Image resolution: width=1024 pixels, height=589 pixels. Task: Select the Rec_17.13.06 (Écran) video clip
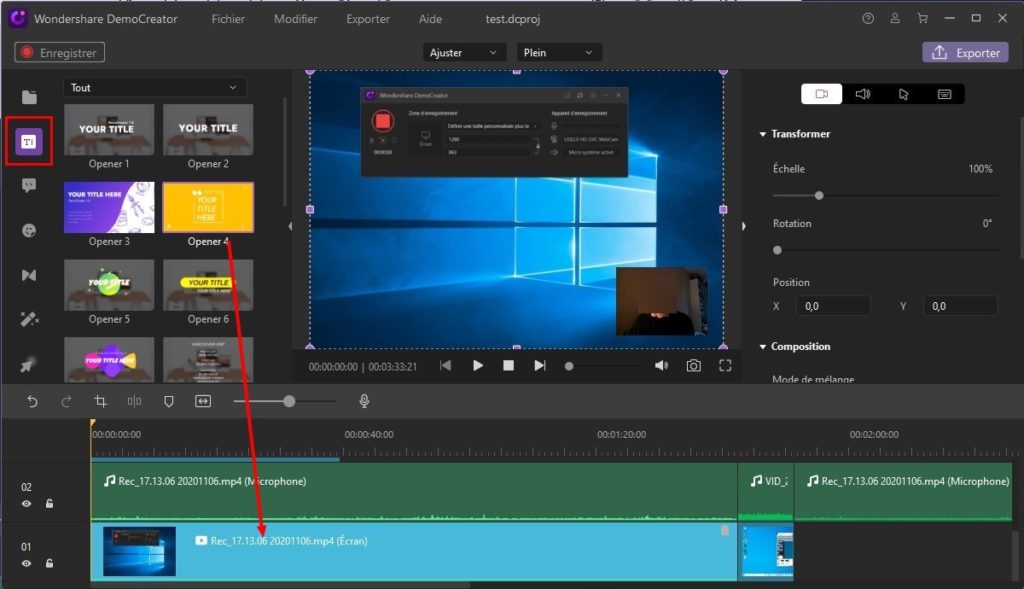pyautogui.click(x=413, y=551)
